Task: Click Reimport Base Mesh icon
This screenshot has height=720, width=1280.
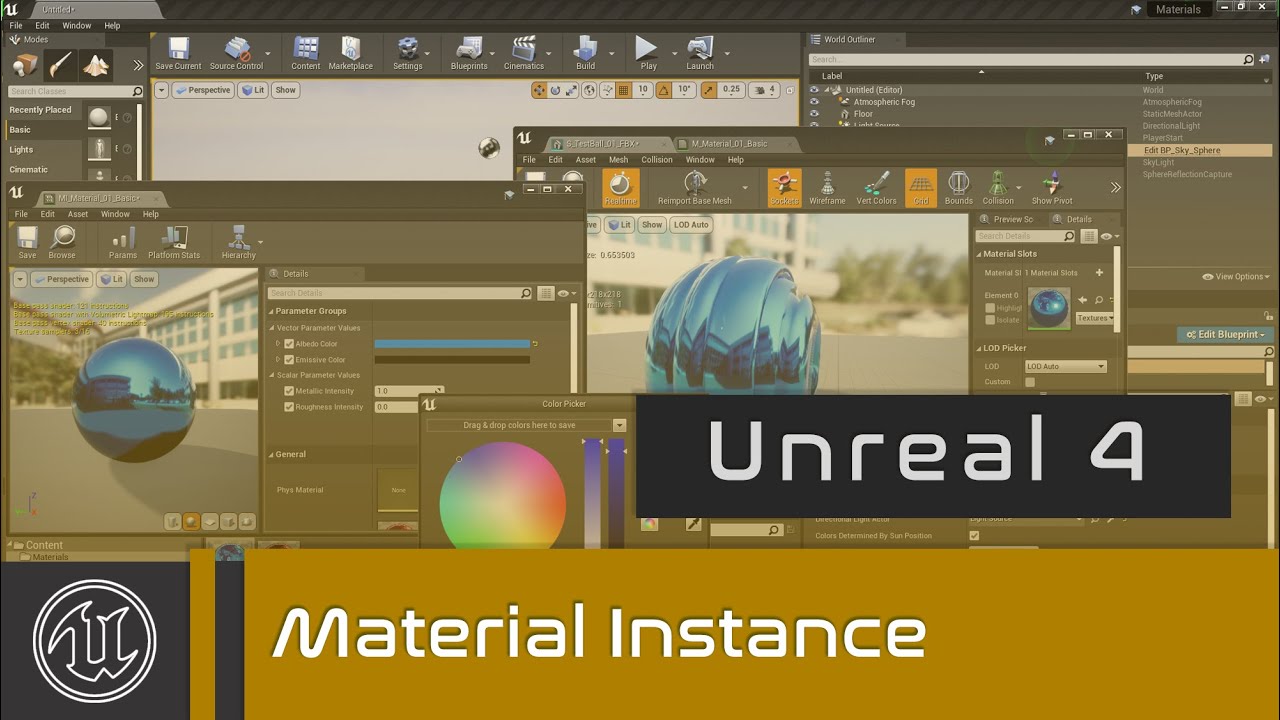Action: [x=695, y=188]
